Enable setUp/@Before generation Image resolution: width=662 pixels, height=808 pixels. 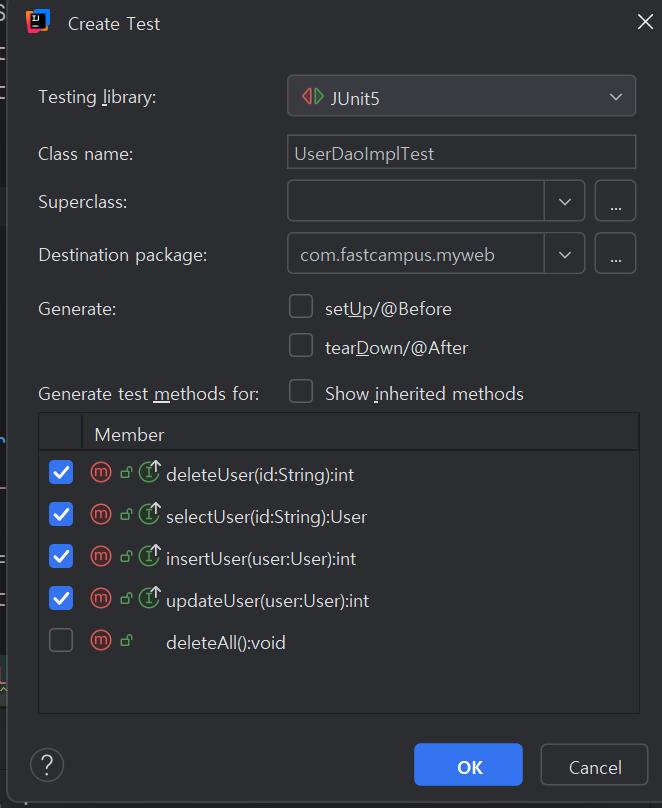point(301,307)
